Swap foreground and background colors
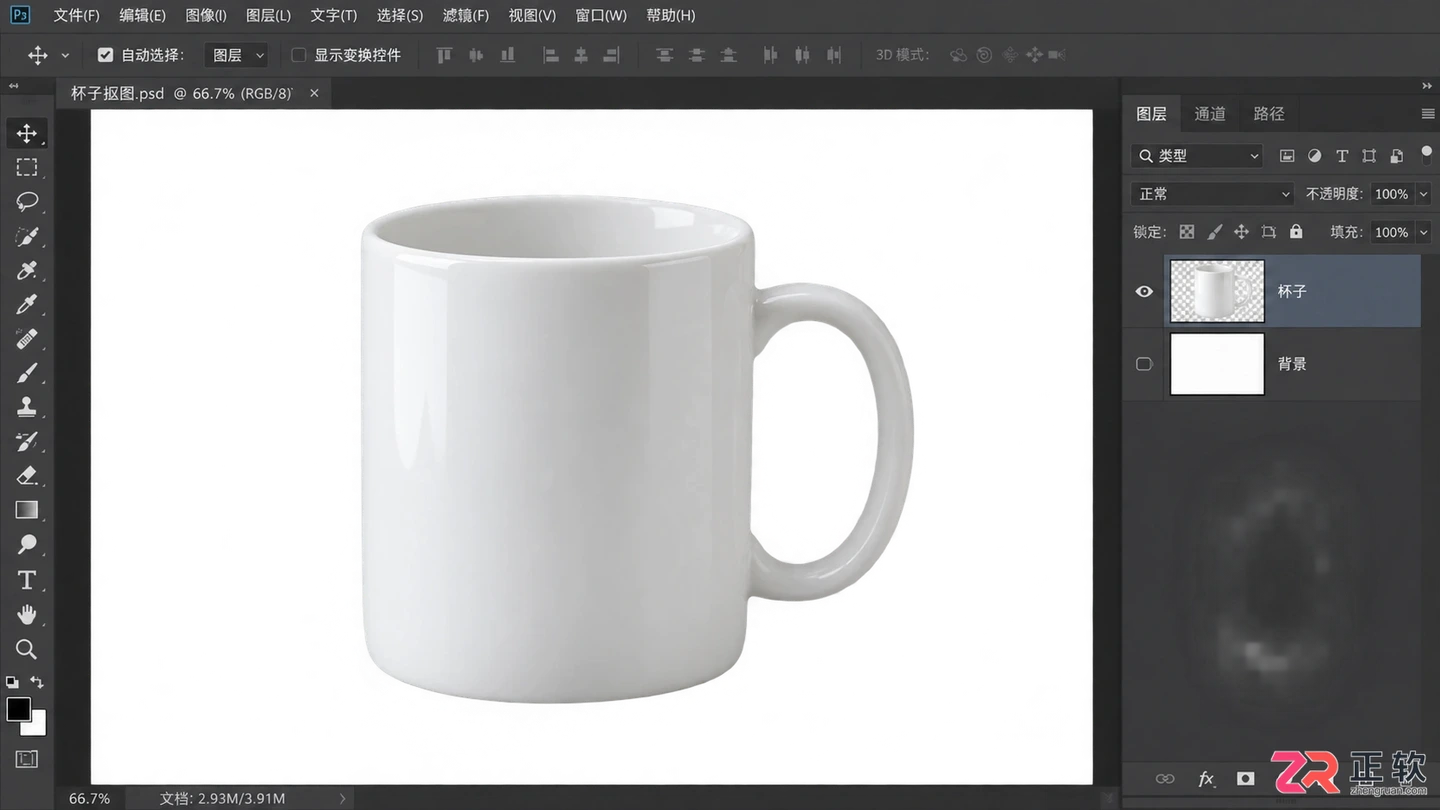 point(37,682)
